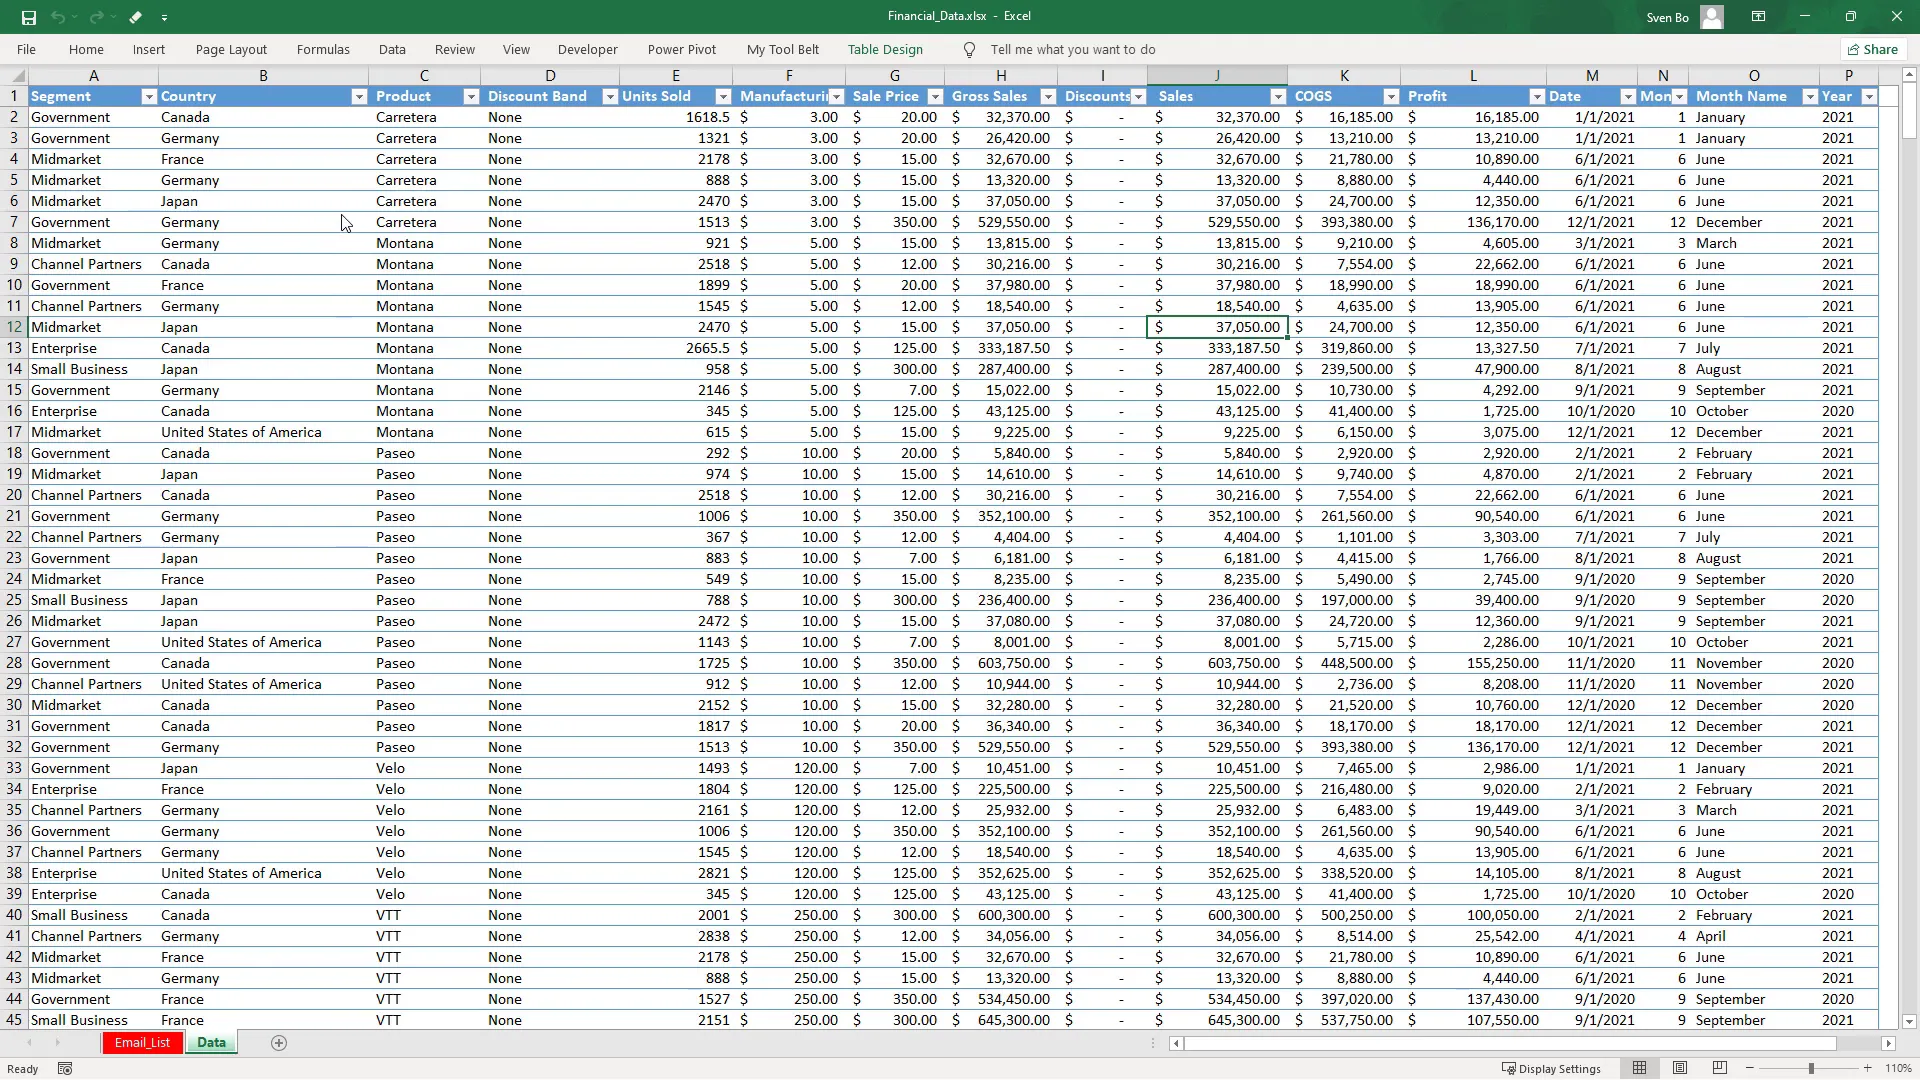
Task: Switch to the Formulas ribbon tab
Action: click(x=323, y=49)
